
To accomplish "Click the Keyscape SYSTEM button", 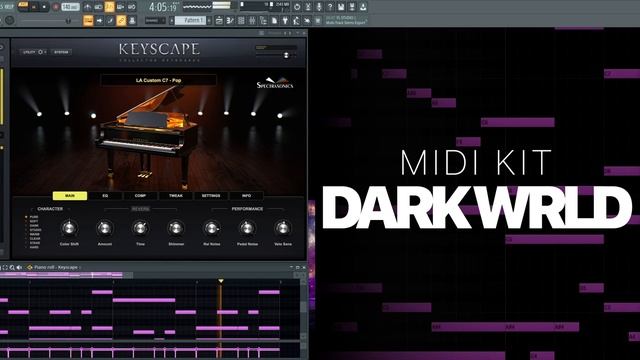I will click(x=61, y=52).
